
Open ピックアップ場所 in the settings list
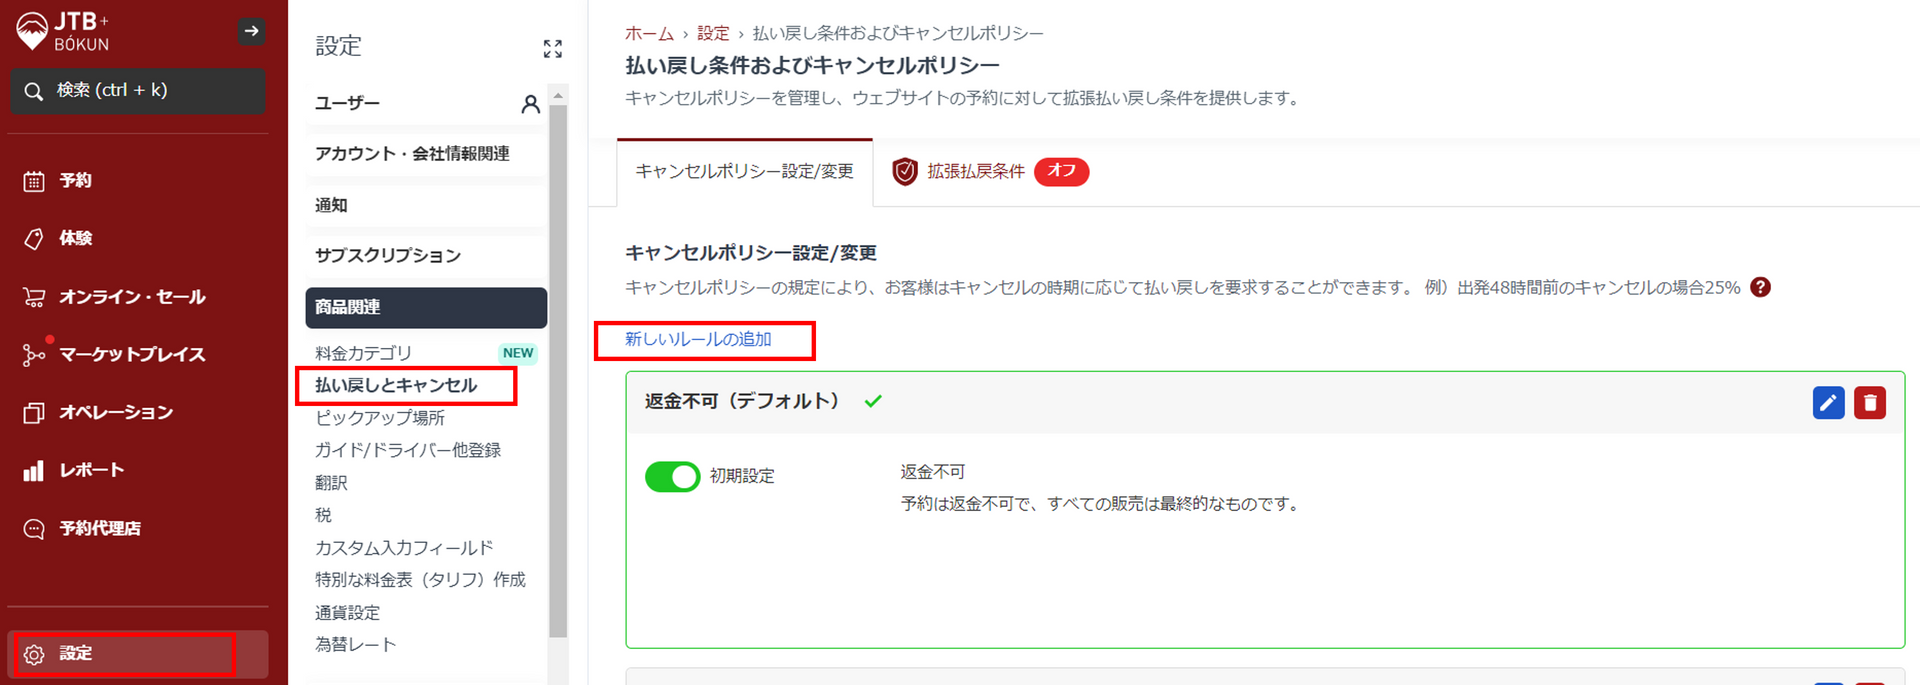click(380, 418)
